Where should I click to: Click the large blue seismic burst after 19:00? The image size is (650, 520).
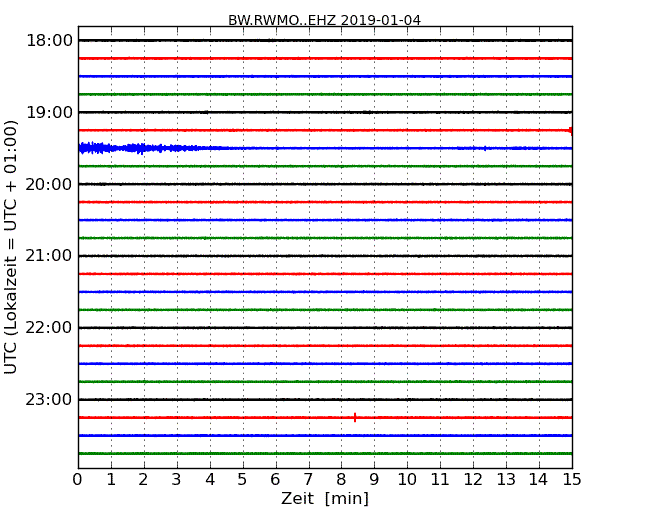tap(137, 148)
